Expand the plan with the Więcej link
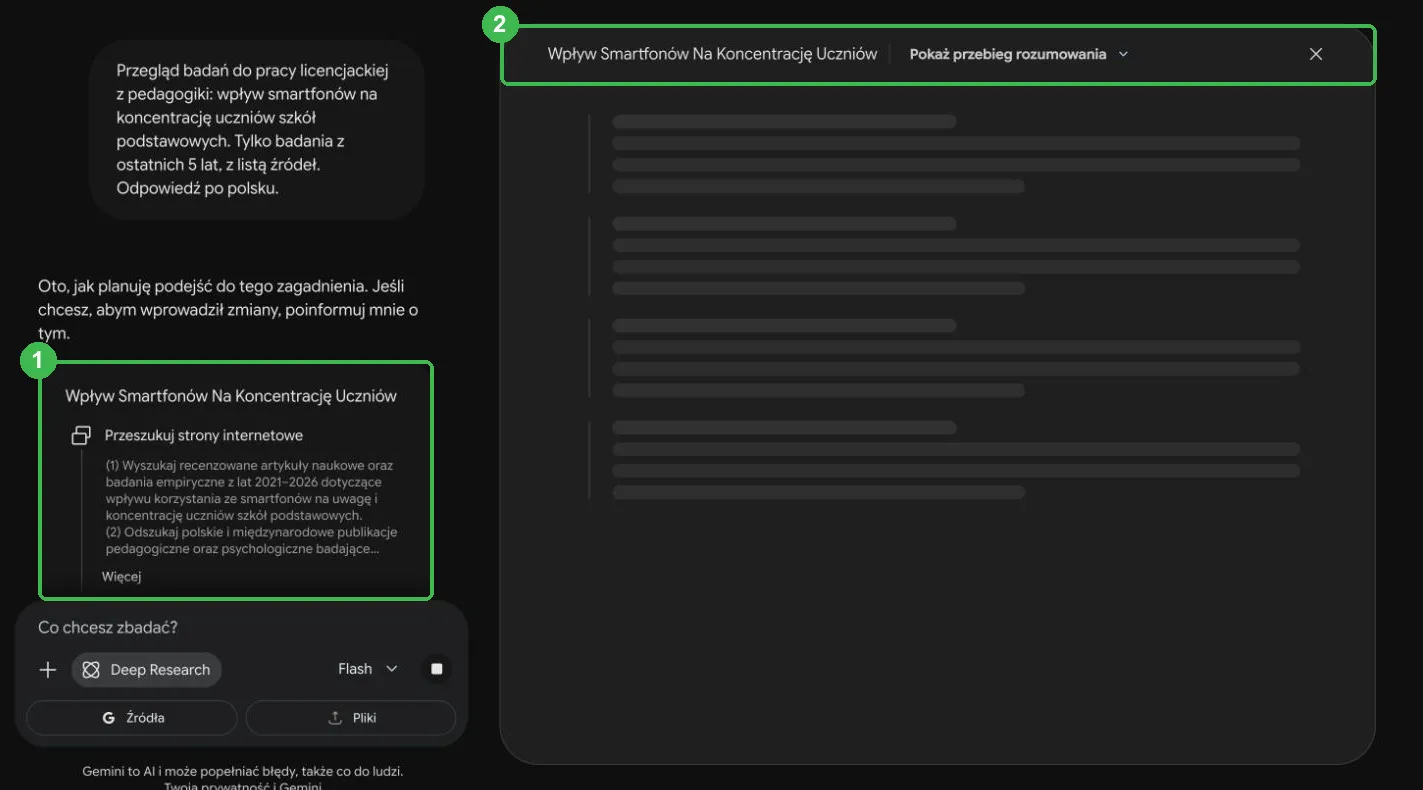This screenshot has height=790, width=1423. coord(122,577)
